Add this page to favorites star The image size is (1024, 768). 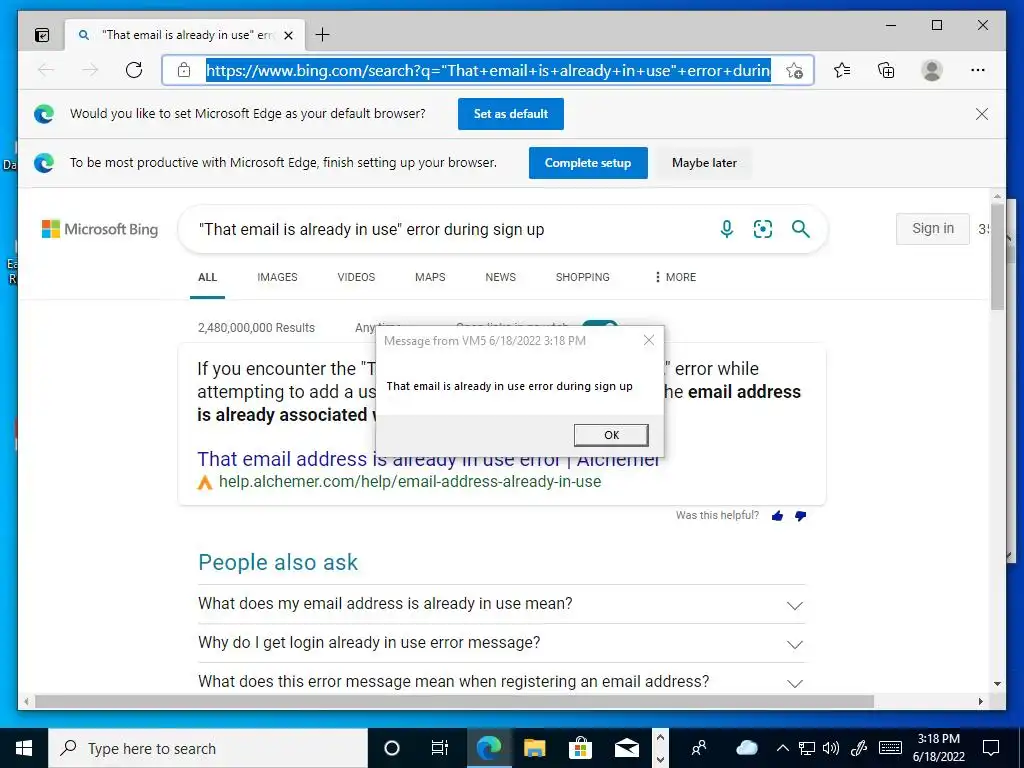794,71
